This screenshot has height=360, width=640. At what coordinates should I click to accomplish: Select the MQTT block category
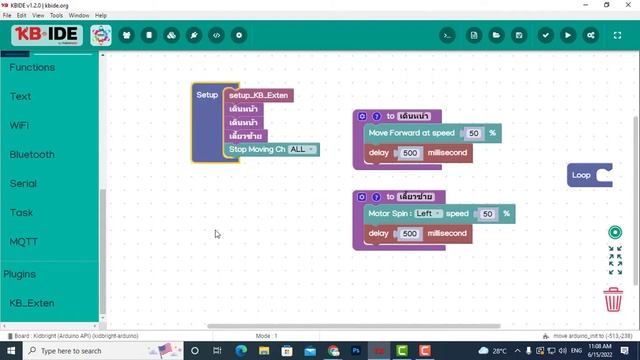coord(24,242)
